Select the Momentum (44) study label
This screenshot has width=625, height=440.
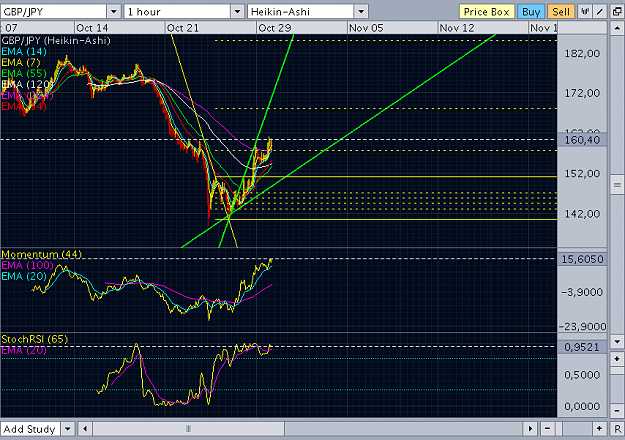pyautogui.click(x=41, y=254)
